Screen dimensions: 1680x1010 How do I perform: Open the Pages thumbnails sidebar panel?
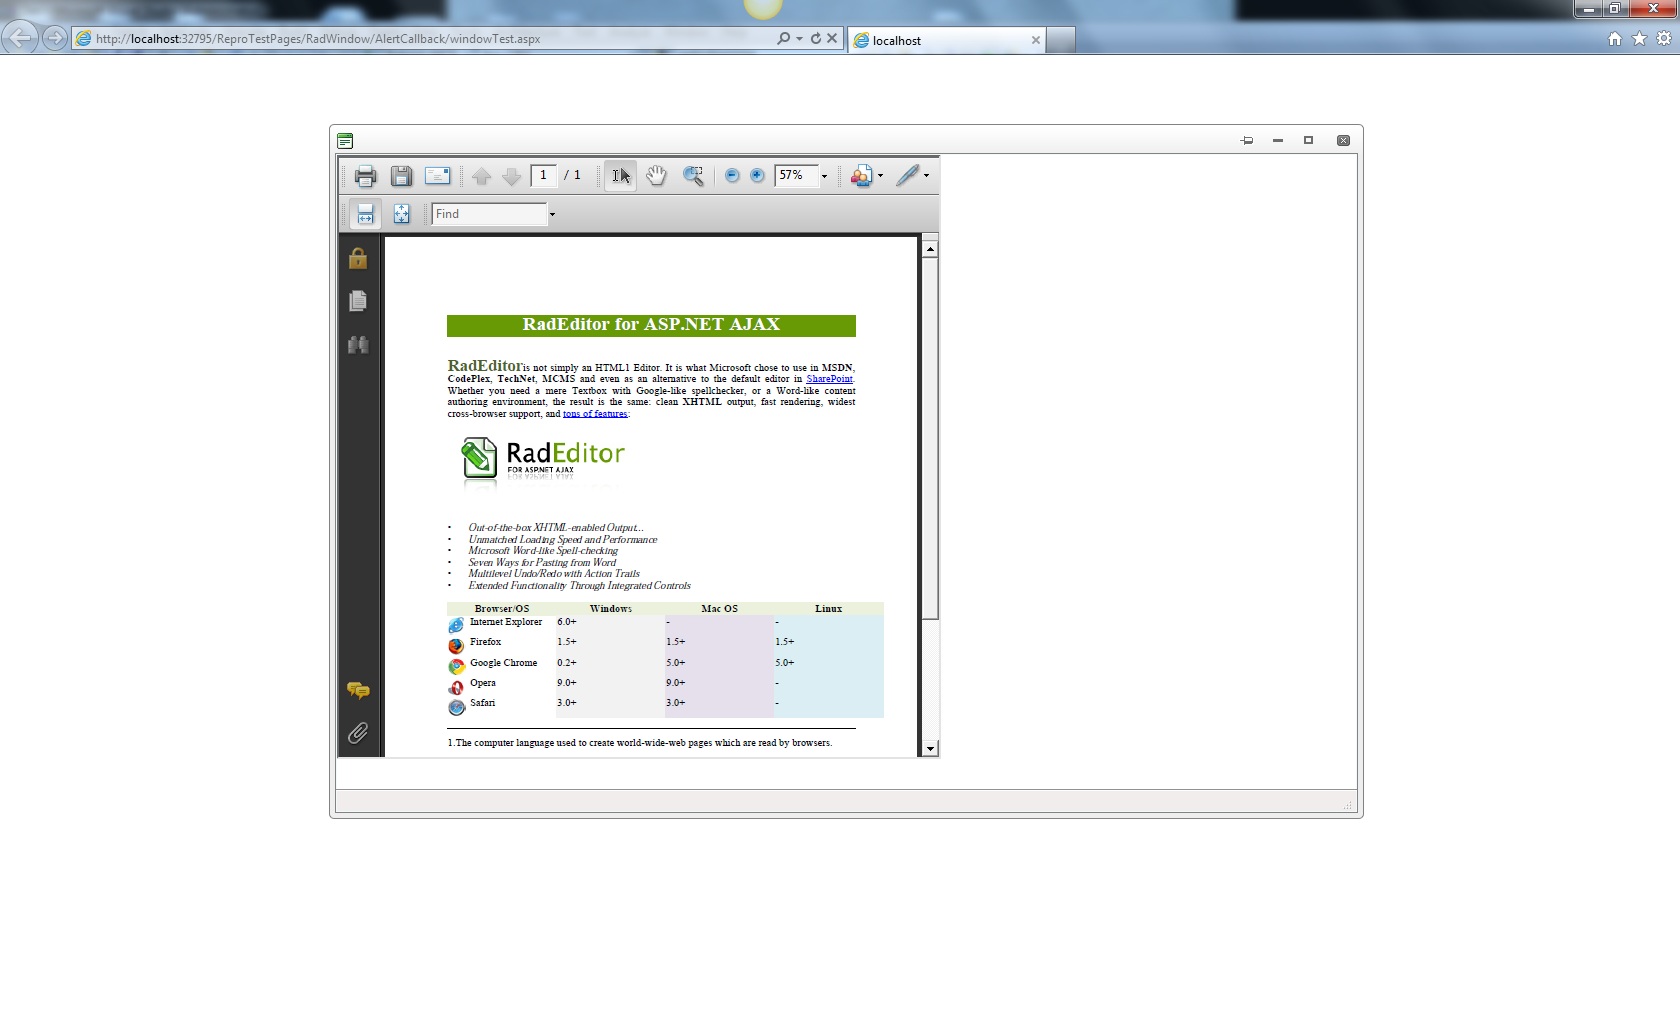[x=358, y=301]
